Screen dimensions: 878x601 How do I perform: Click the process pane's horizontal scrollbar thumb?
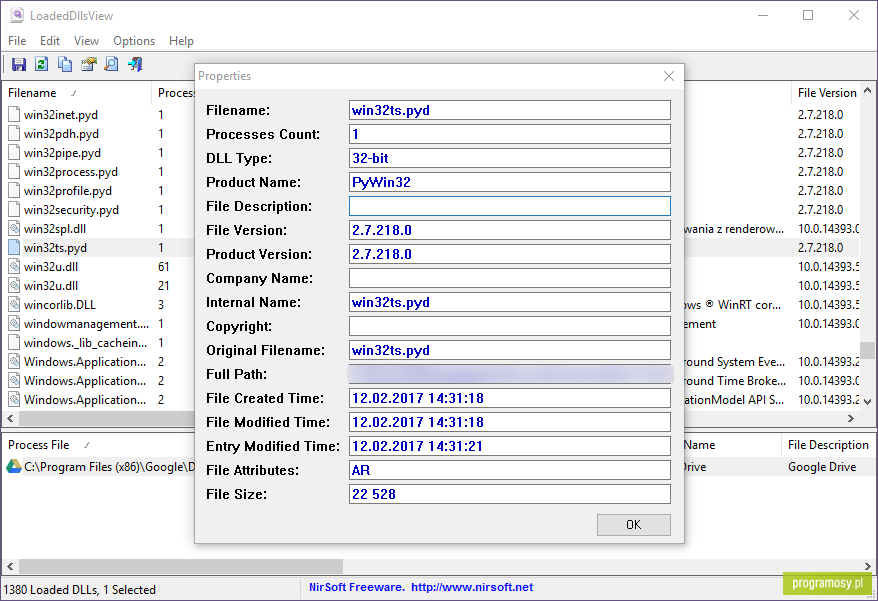pos(181,566)
